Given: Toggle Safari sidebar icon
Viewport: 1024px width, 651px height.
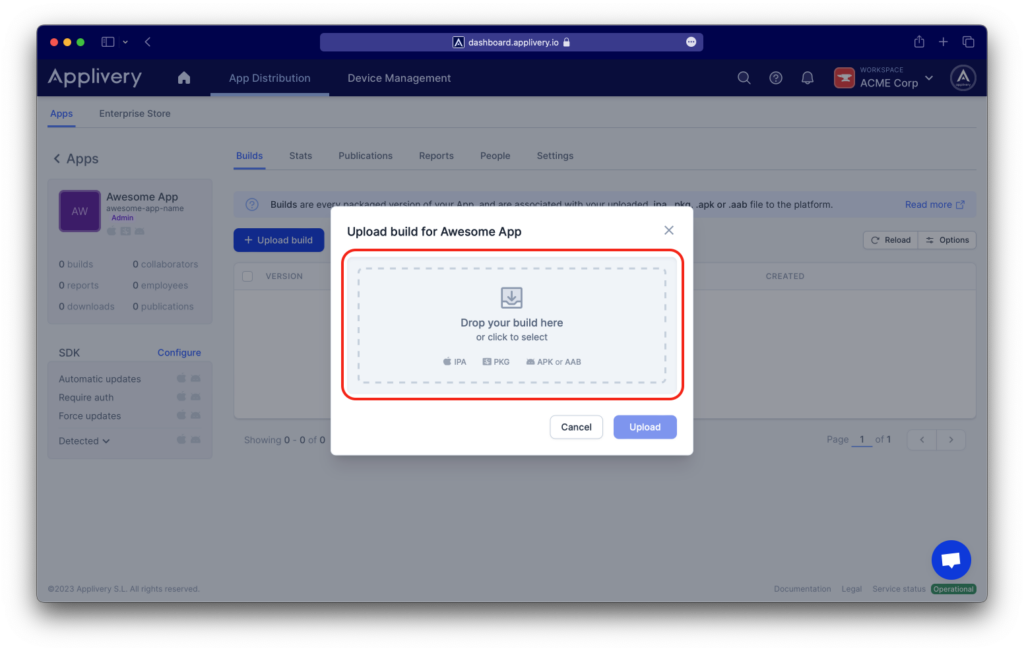Looking at the screenshot, I should (x=108, y=42).
